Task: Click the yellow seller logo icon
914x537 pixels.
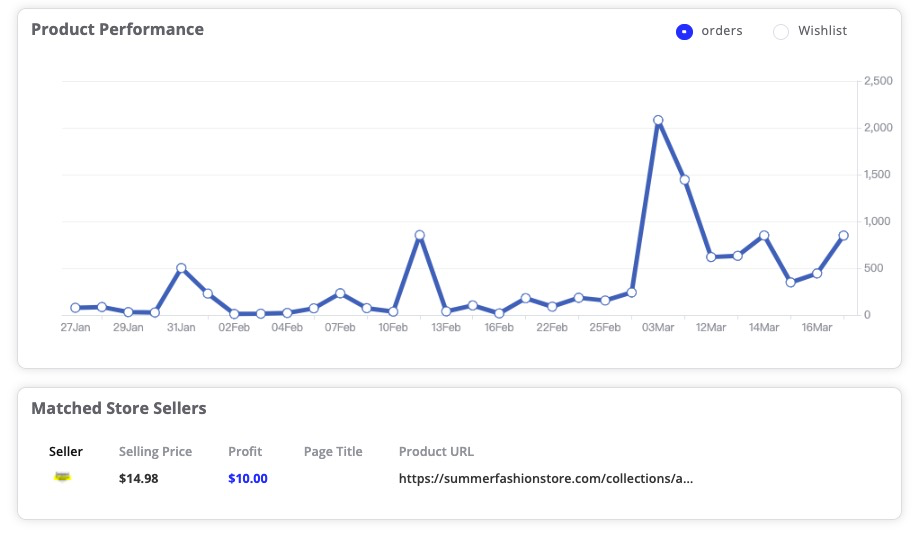Action: pyautogui.click(x=62, y=477)
